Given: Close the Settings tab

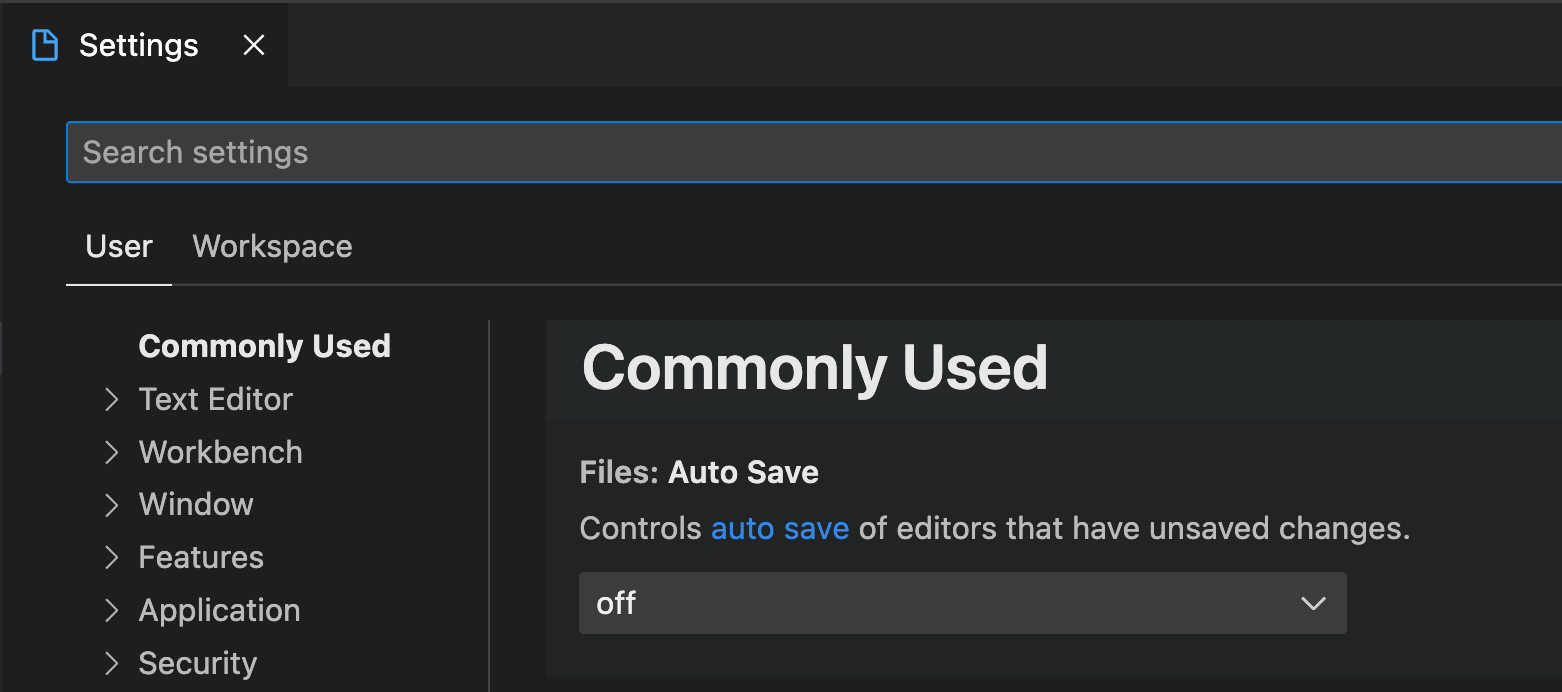Looking at the screenshot, I should [253, 45].
